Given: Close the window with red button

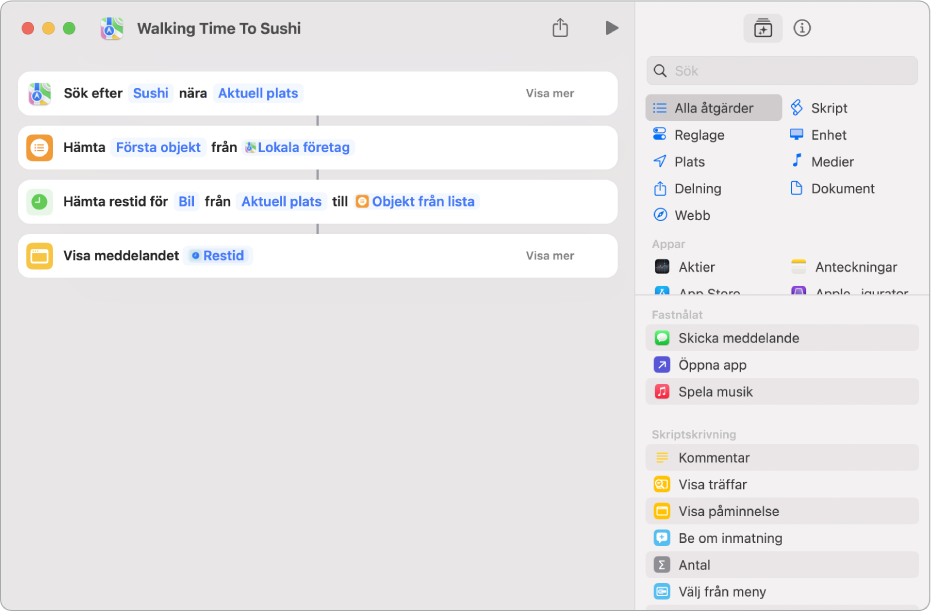Looking at the screenshot, I should pos(27,28).
